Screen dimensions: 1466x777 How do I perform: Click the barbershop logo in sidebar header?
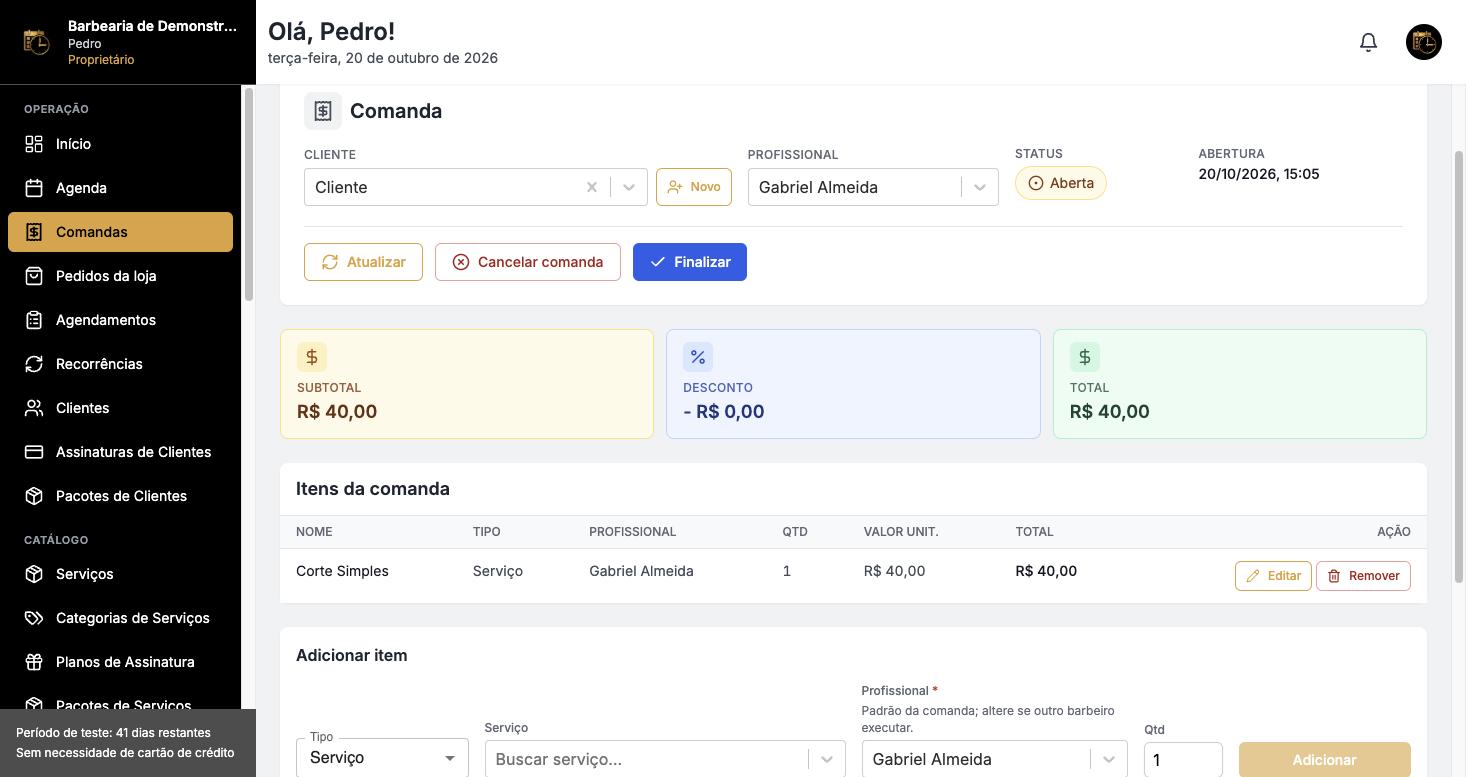37,42
